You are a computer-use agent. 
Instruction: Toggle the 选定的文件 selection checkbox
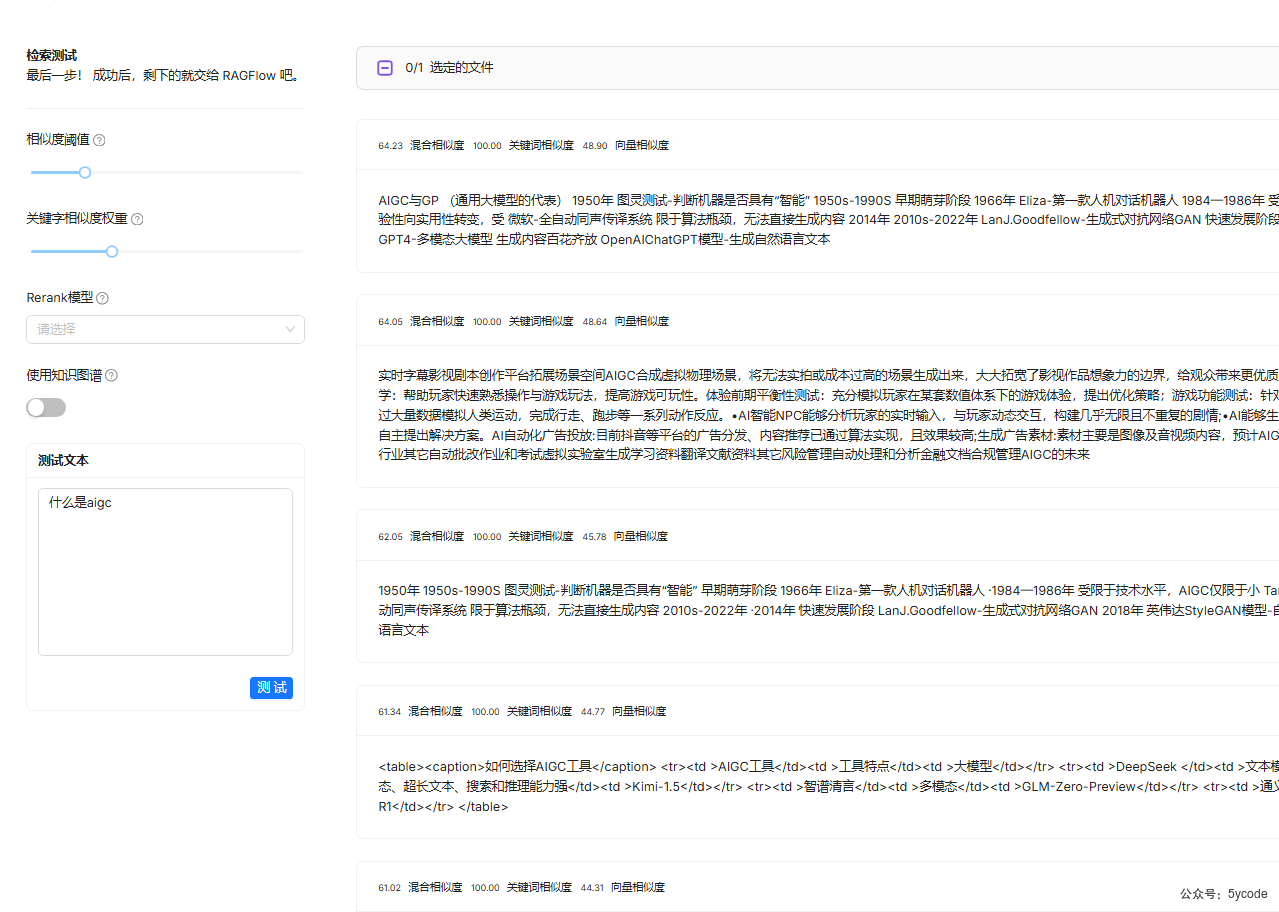(385, 68)
